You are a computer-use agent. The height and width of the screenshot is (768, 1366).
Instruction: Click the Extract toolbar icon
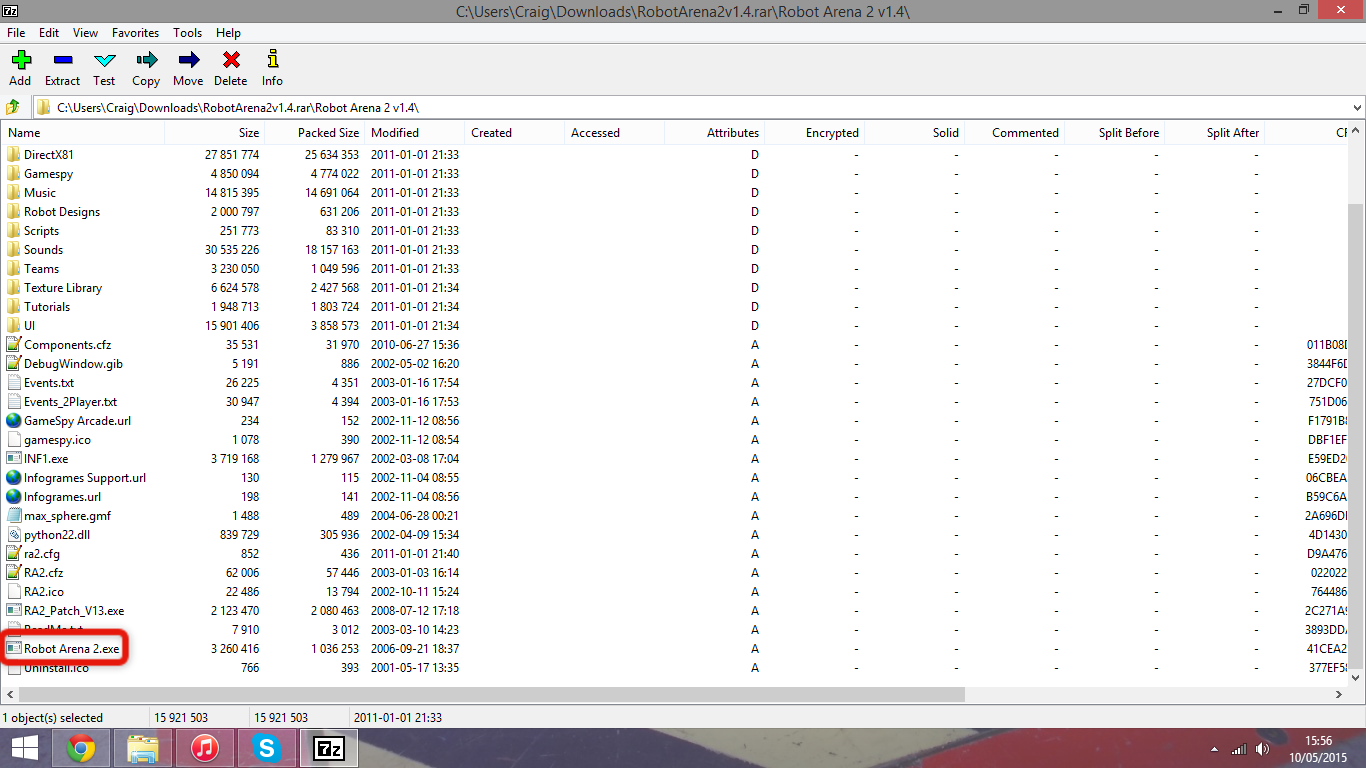pyautogui.click(x=62, y=60)
